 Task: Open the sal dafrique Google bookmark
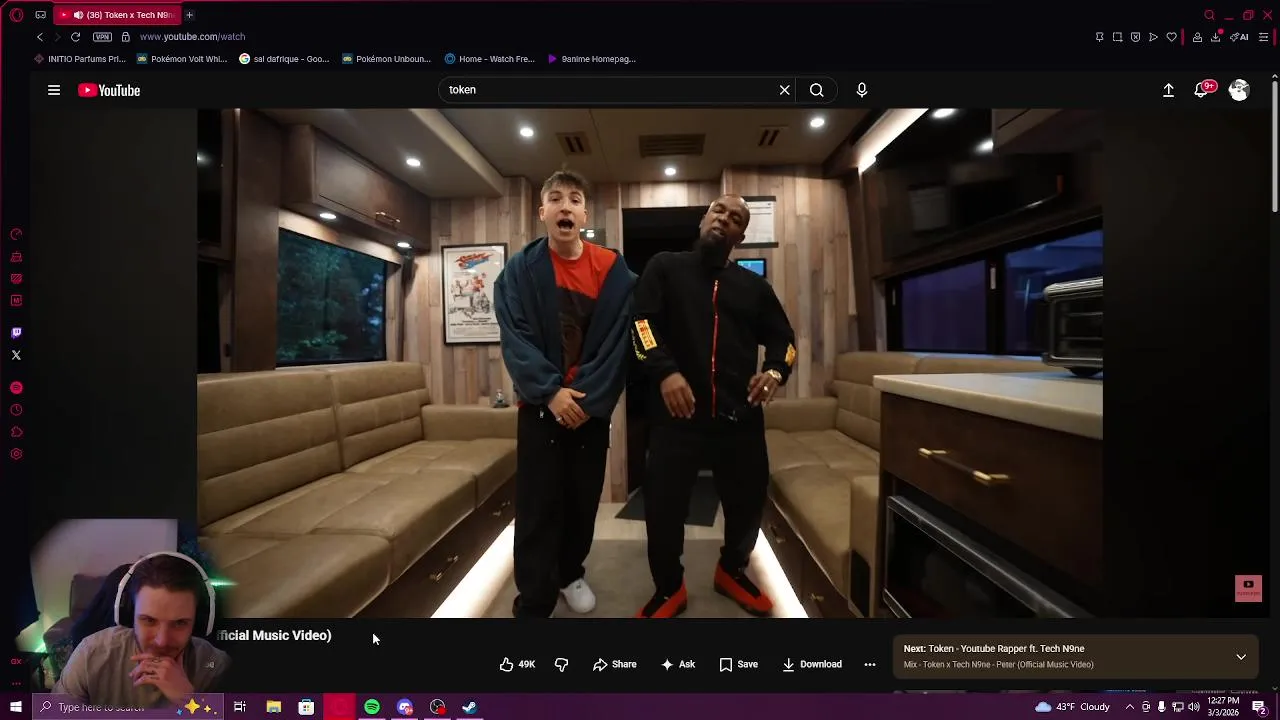284,59
